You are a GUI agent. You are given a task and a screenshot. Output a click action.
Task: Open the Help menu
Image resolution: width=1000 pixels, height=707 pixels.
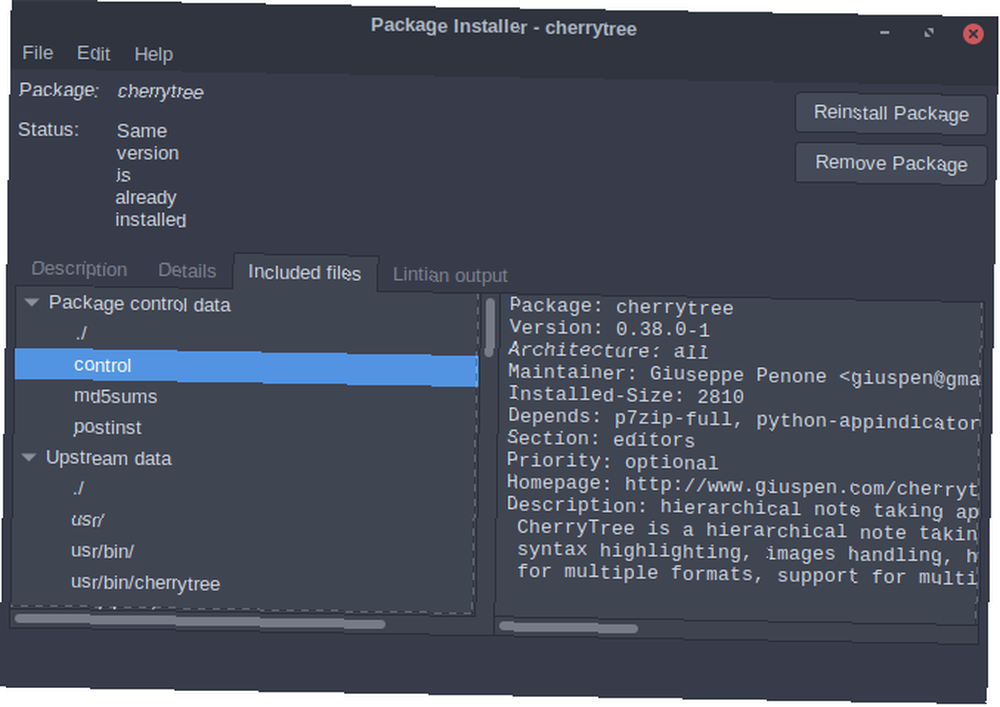(x=153, y=54)
